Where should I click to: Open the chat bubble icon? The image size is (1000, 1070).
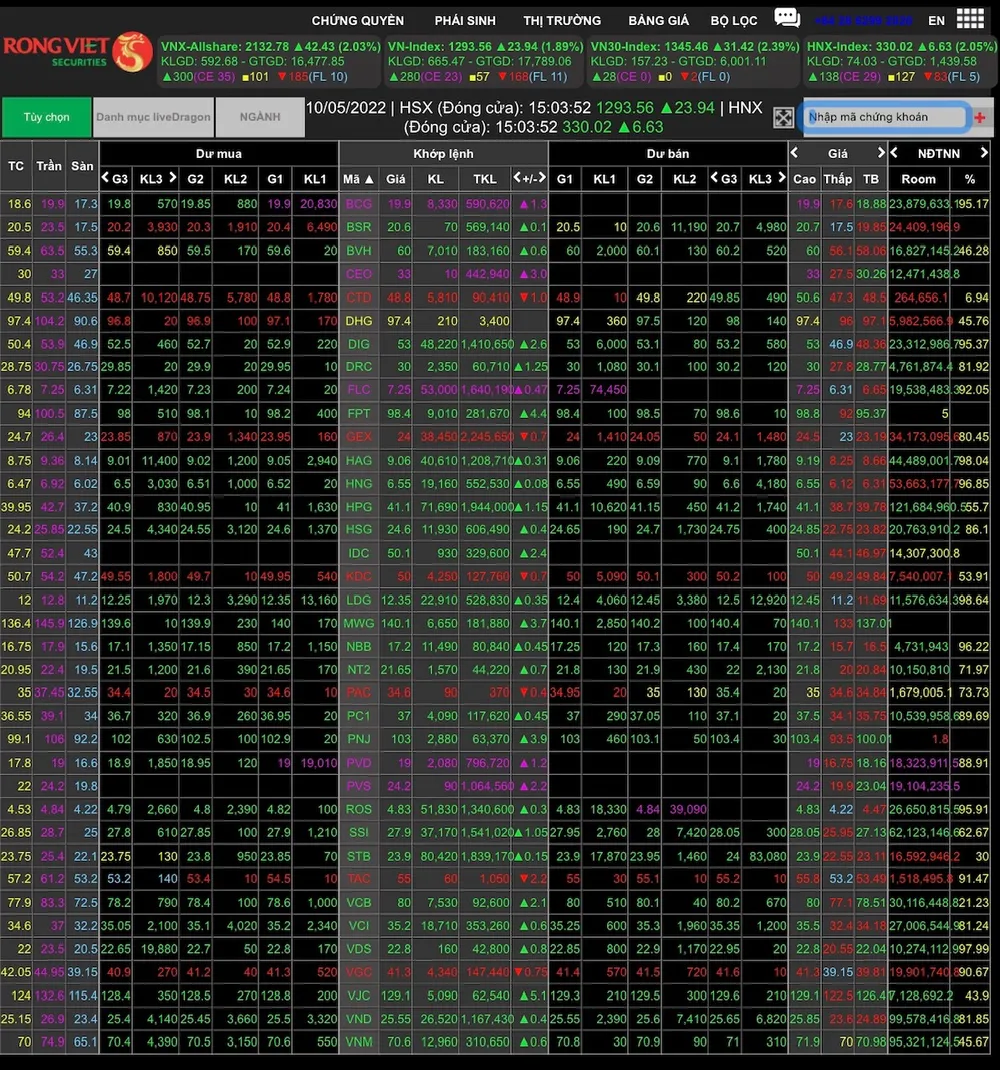787,18
